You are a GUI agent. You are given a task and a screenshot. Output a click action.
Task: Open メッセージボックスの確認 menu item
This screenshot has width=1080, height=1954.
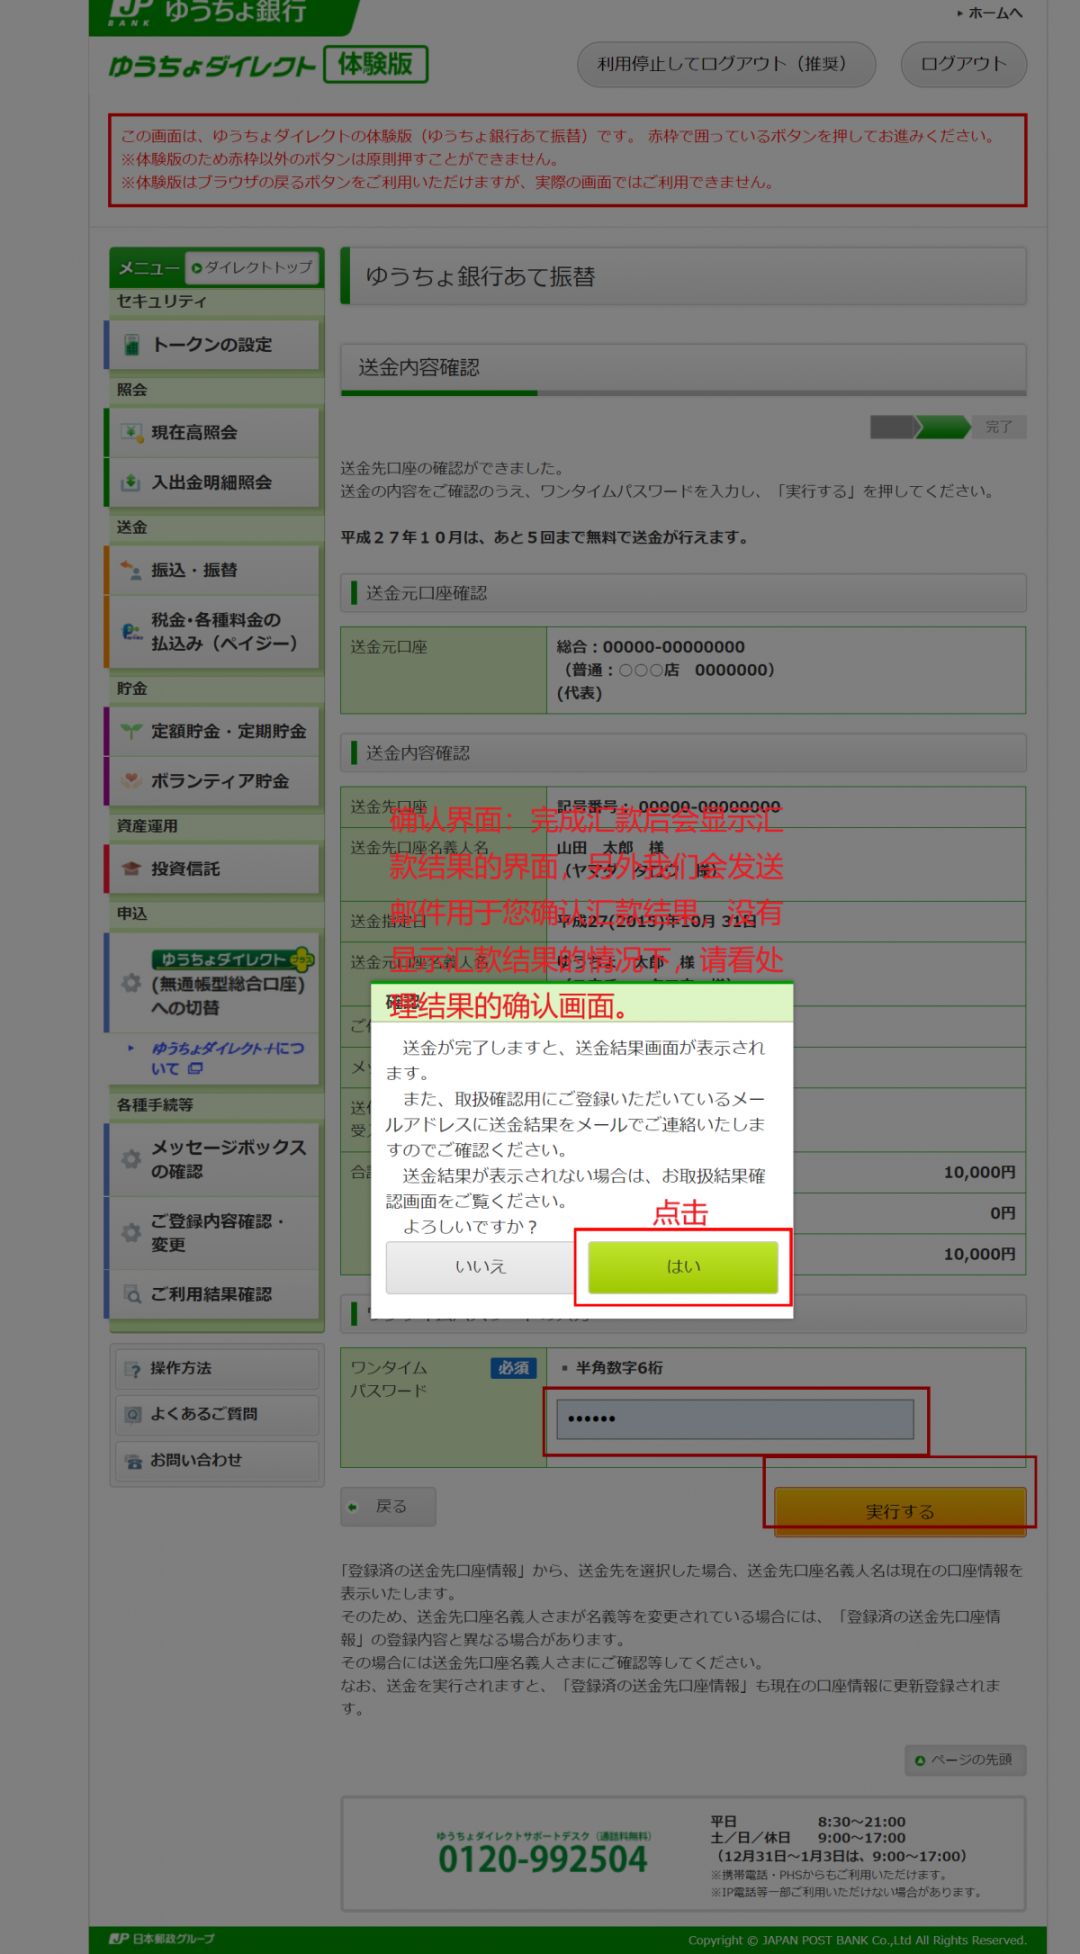point(213,1159)
